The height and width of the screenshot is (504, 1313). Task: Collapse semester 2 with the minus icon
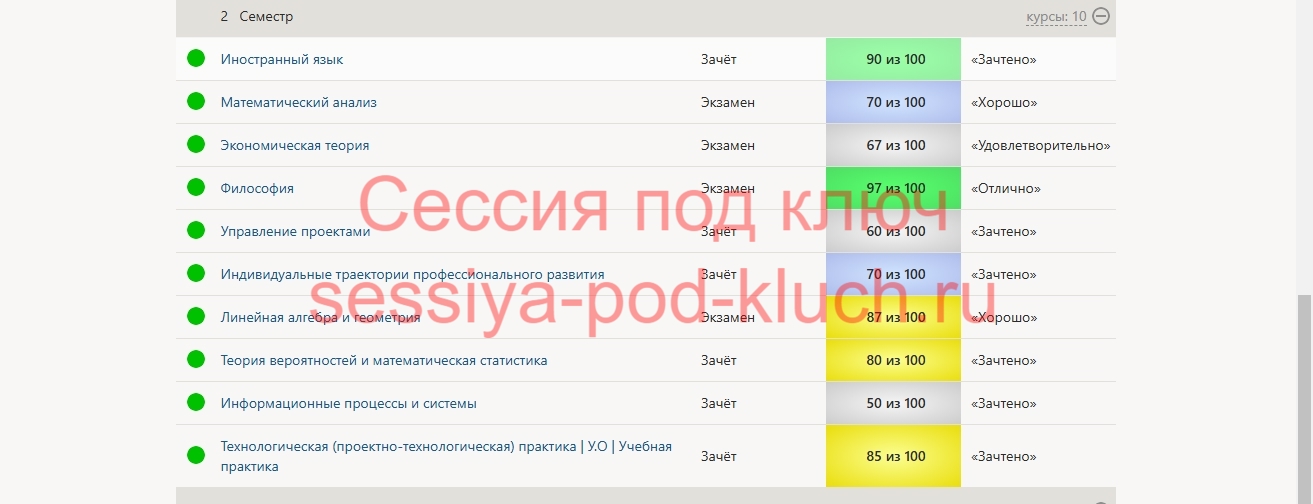(1101, 16)
